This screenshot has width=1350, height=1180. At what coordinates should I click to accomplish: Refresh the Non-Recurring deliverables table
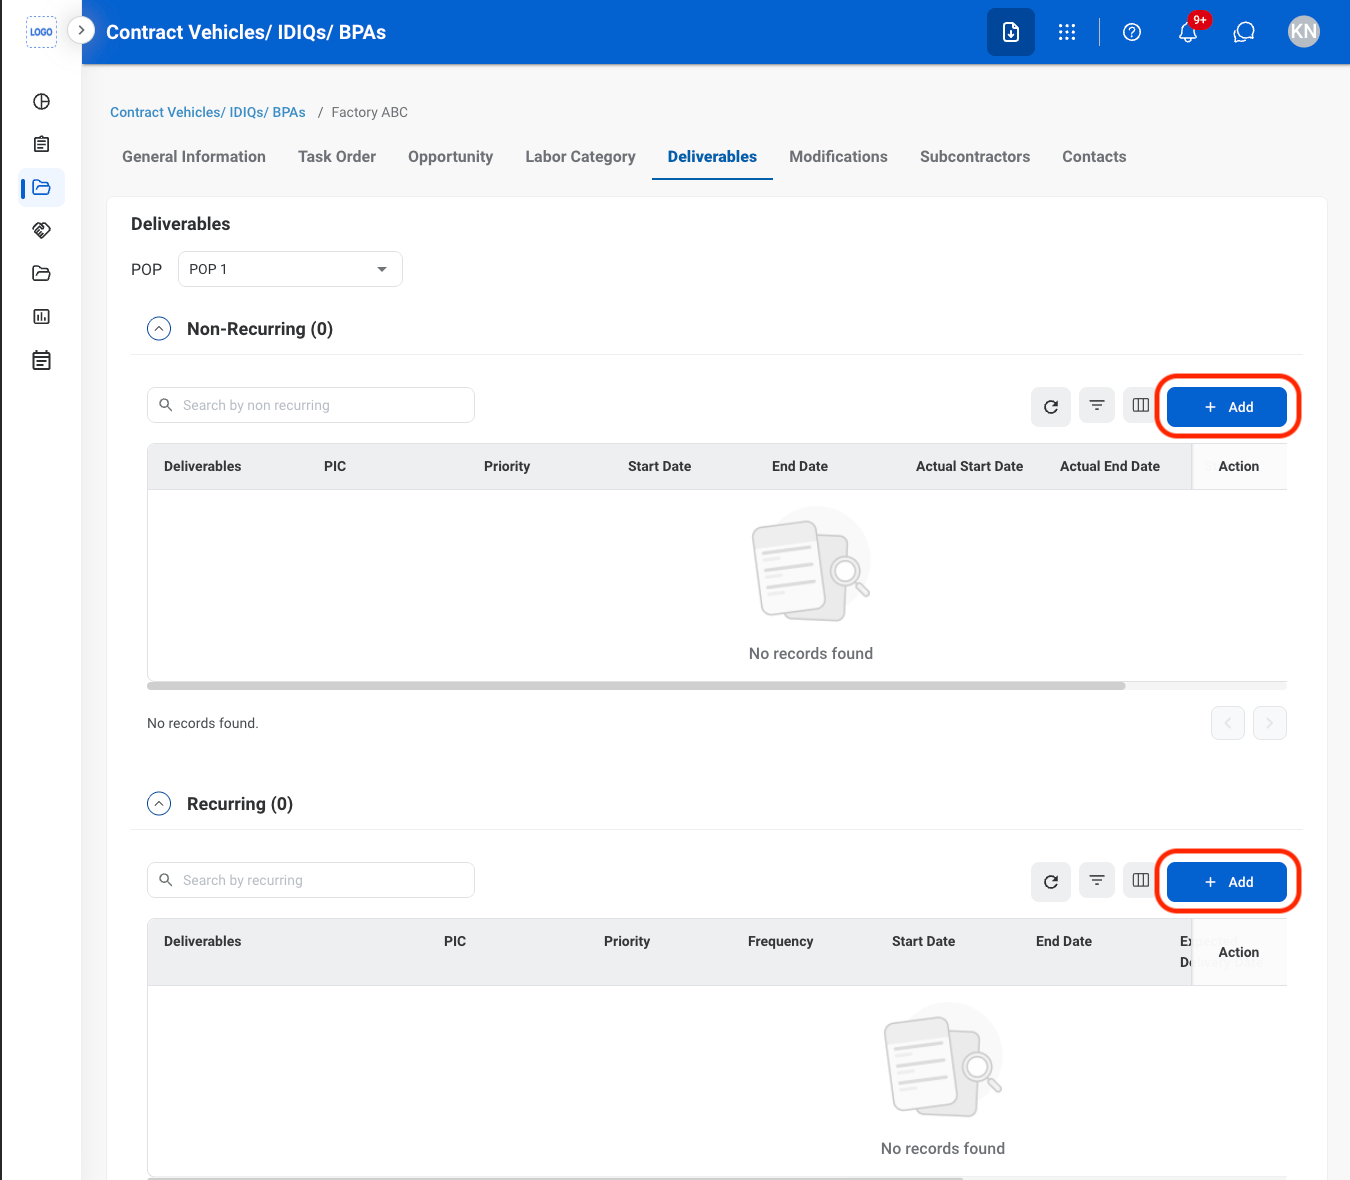coord(1051,407)
